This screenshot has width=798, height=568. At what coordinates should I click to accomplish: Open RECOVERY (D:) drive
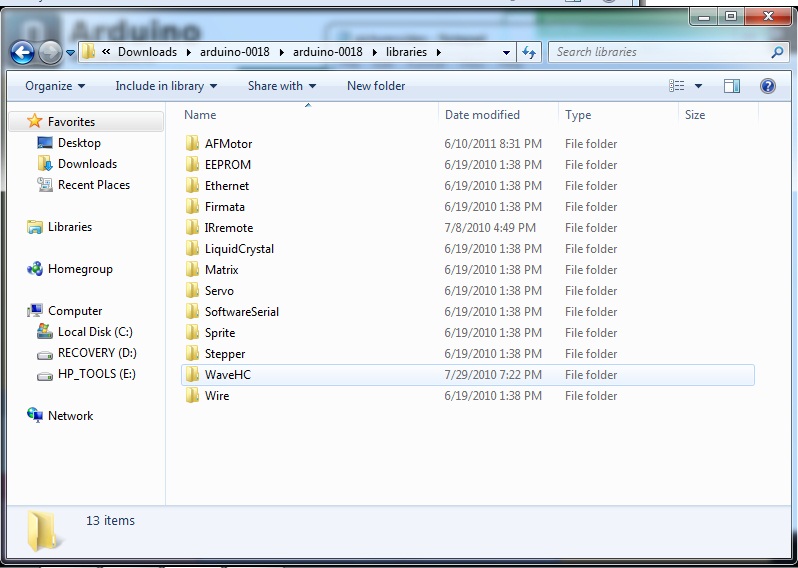pyautogui.click(x=97, y=353)
